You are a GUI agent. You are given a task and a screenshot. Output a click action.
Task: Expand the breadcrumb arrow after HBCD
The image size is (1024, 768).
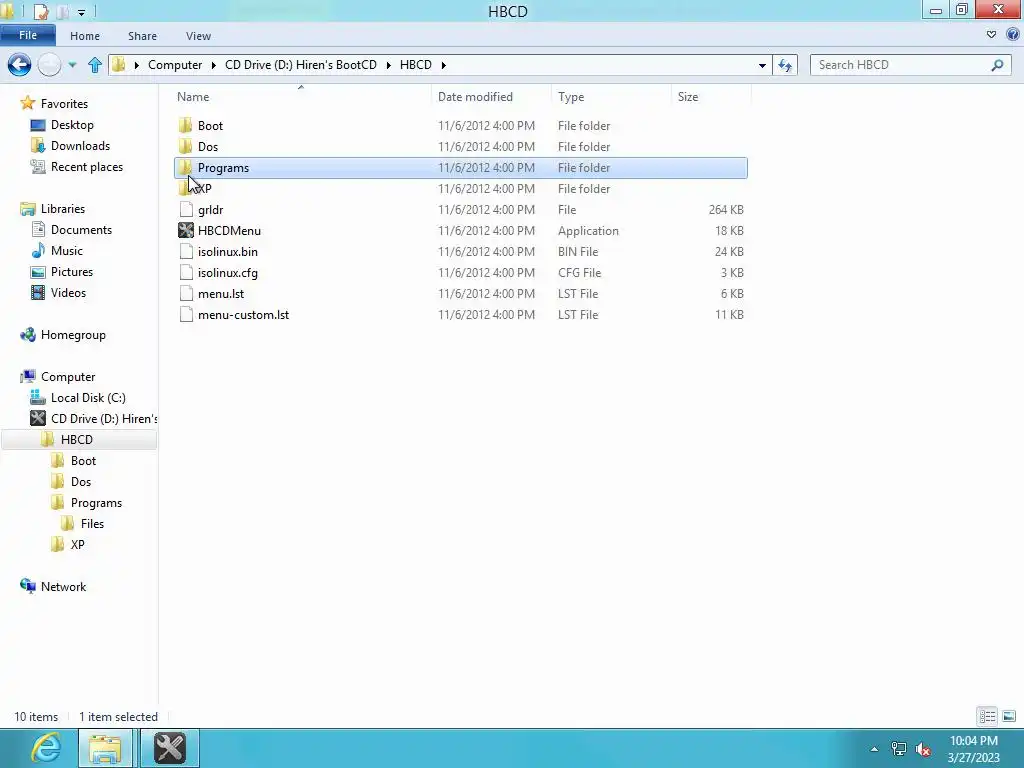click(443, 65)
